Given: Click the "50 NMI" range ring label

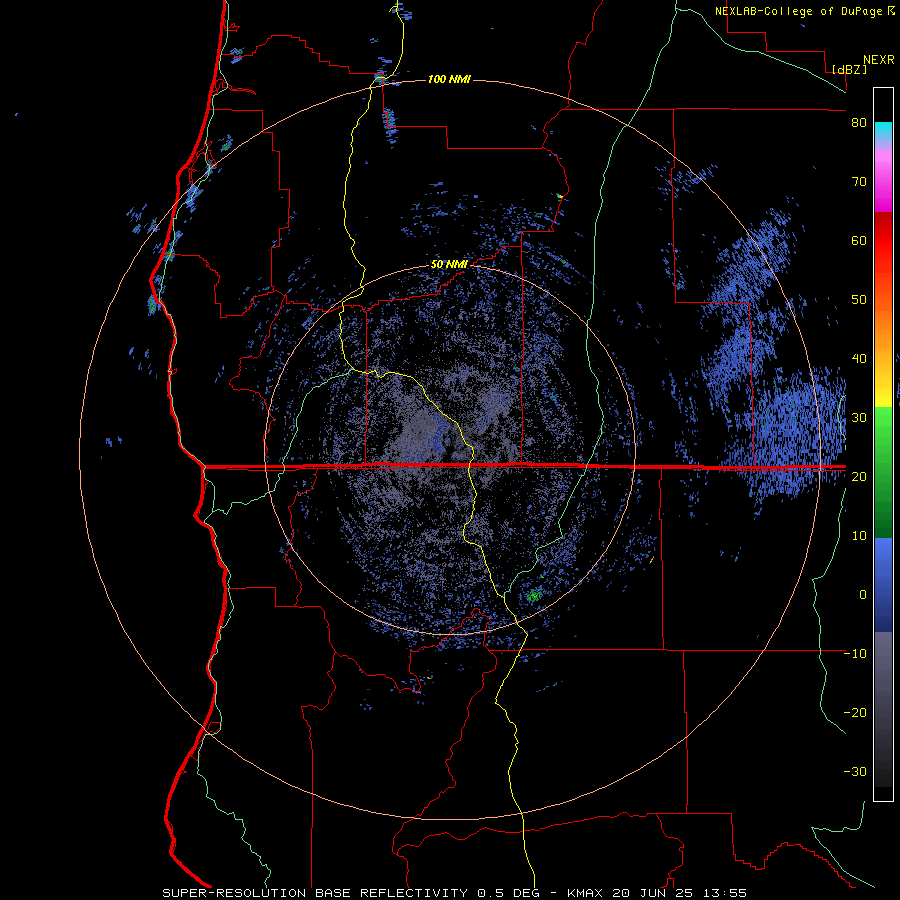Looking at the screenshot, I should [449, 265].
